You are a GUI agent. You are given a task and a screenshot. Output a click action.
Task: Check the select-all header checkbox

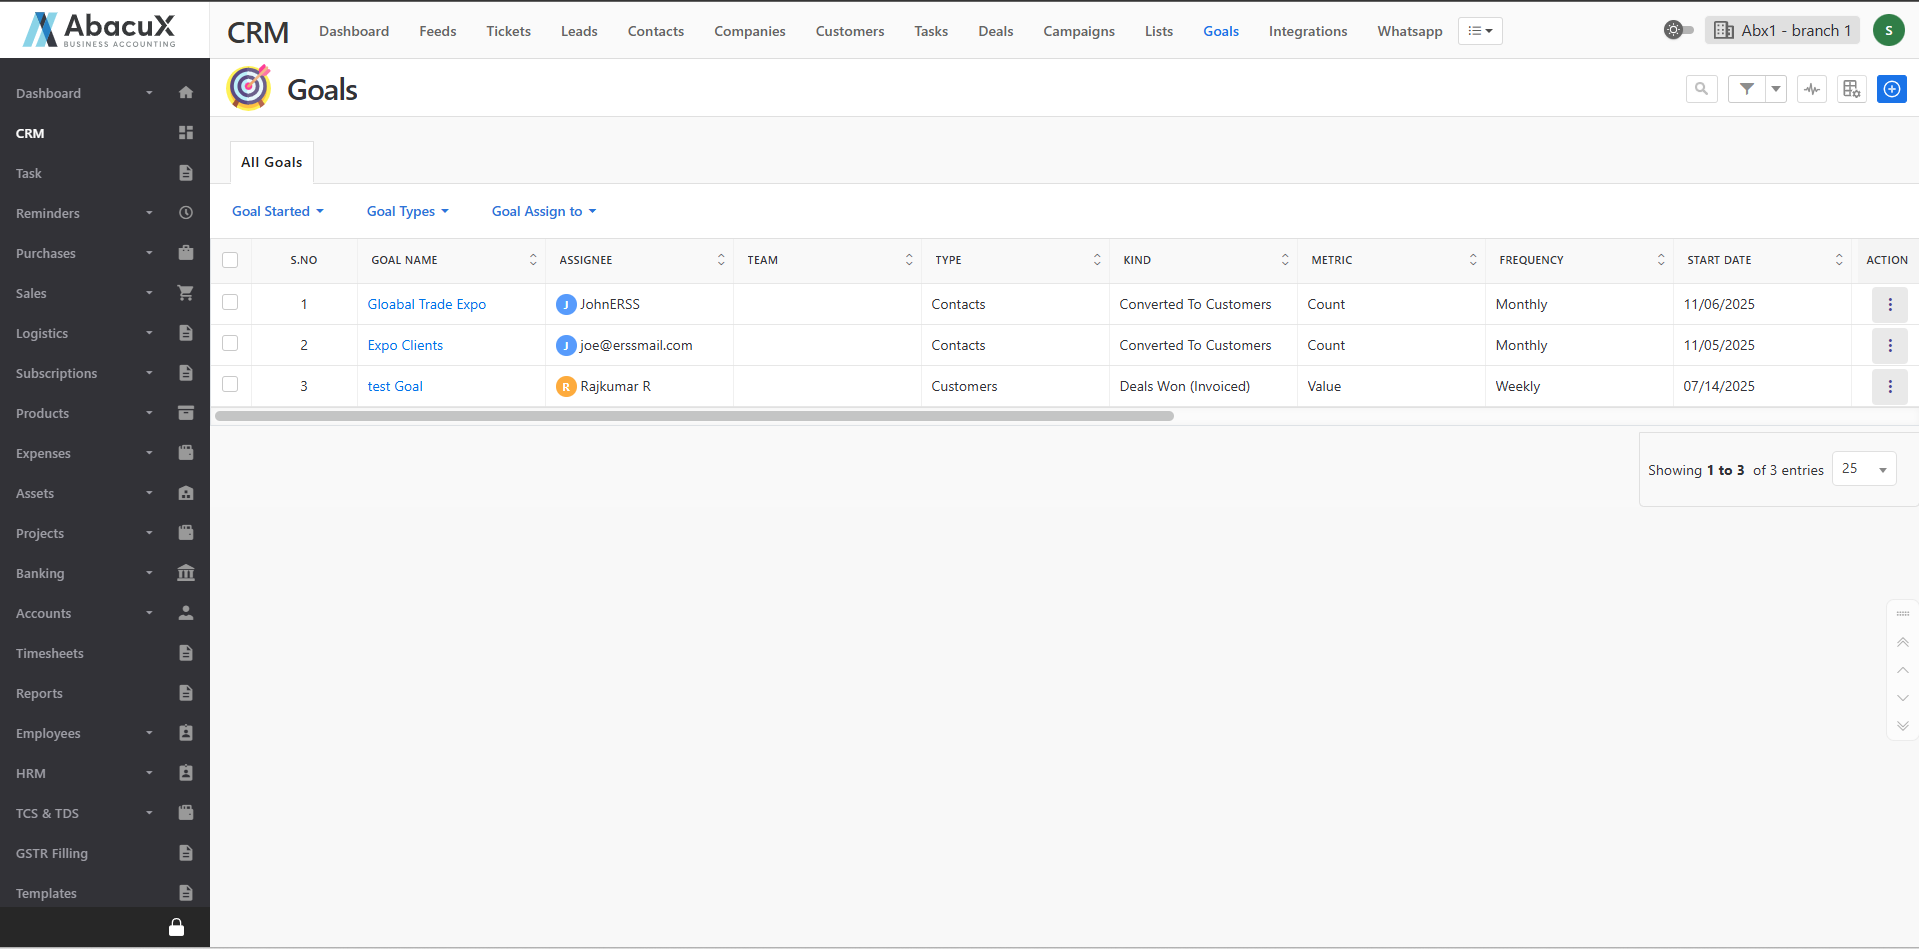230,260
